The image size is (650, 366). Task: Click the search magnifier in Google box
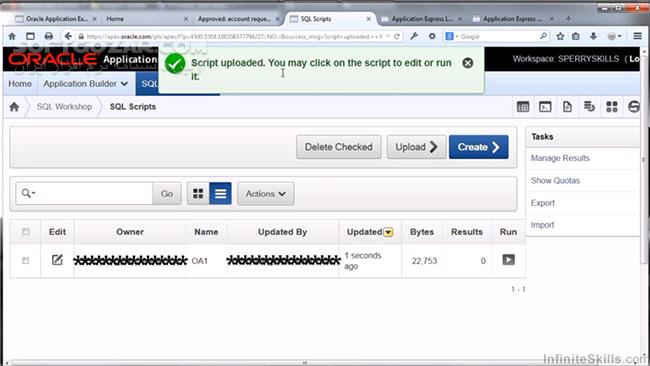coord(543,36)
